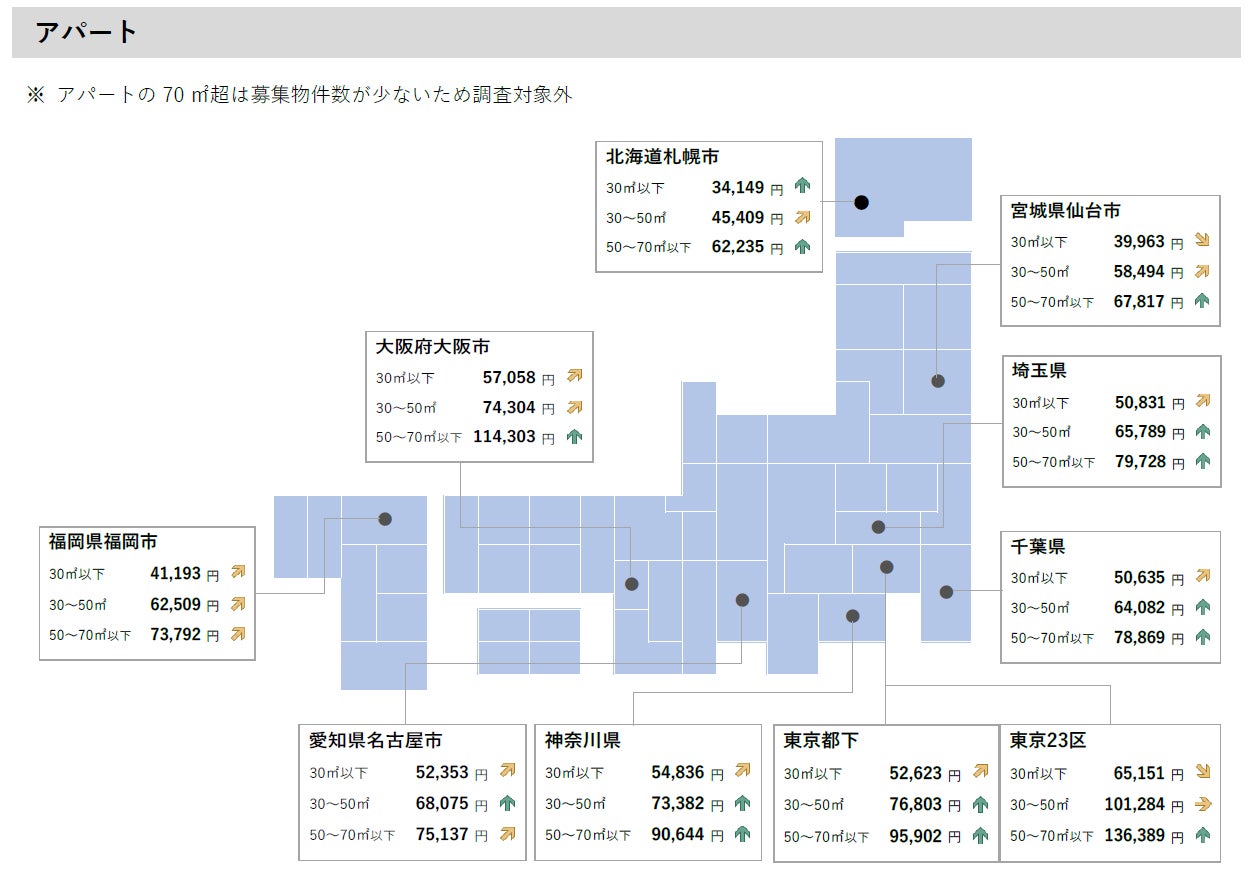Click 30〜50㎡ label in 東京都下 box

(x=814, y=805)
